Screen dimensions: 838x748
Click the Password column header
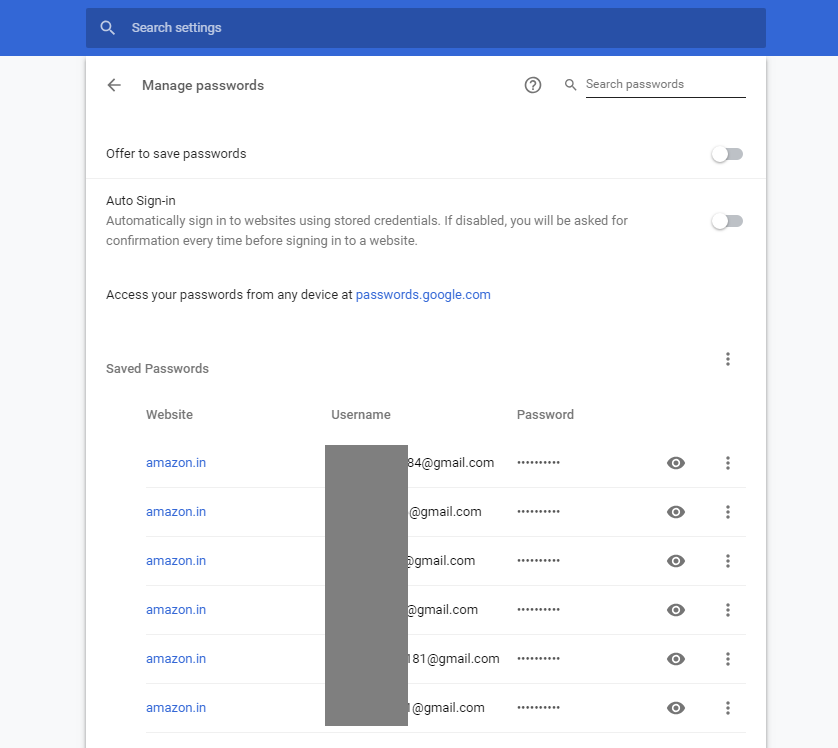coord(545,415)
